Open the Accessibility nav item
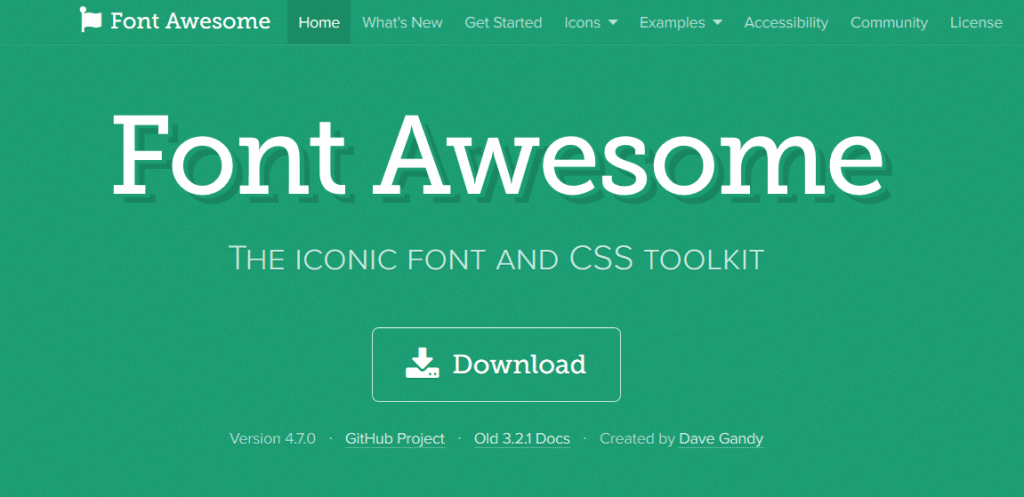The image size is (1024, 497). [786, 23]
